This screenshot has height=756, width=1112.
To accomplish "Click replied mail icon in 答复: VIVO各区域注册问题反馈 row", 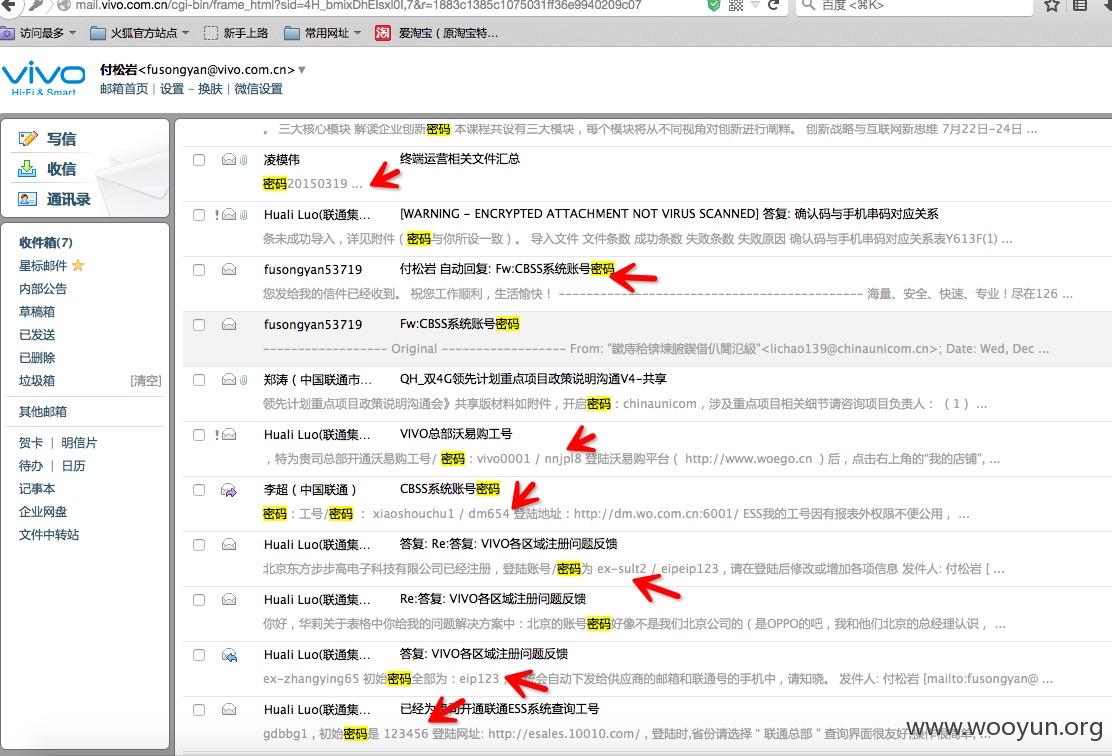I will pos(228,655).
